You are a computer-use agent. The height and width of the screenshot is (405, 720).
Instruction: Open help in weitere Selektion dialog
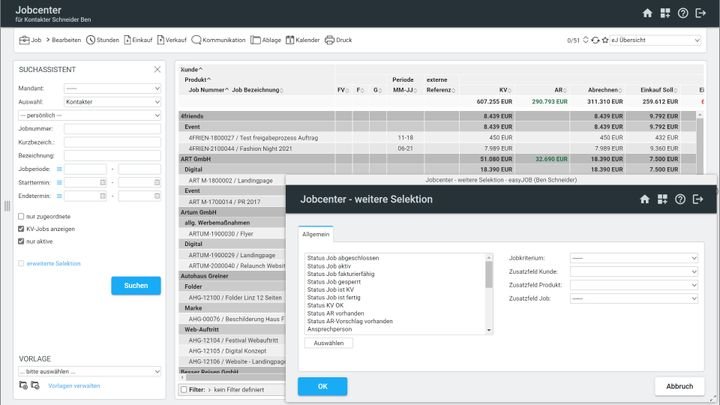click(680, 199)
